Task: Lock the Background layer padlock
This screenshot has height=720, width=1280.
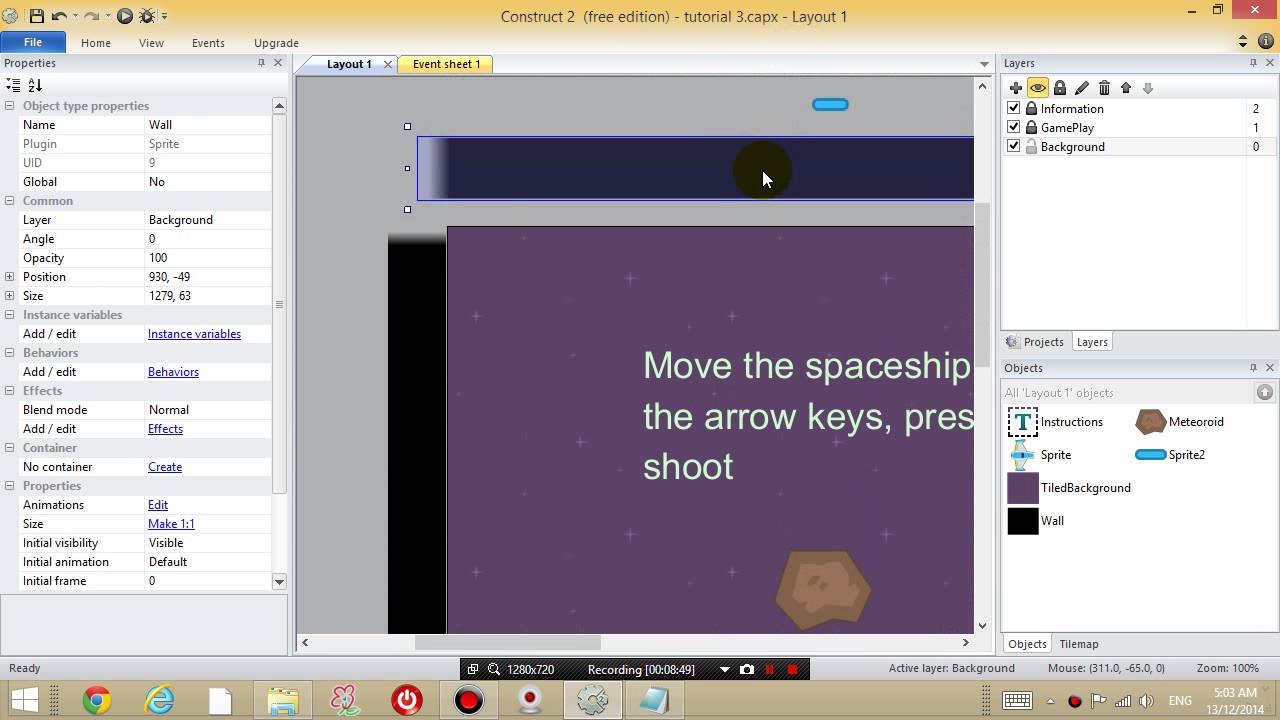Action: coord(1031,146)
